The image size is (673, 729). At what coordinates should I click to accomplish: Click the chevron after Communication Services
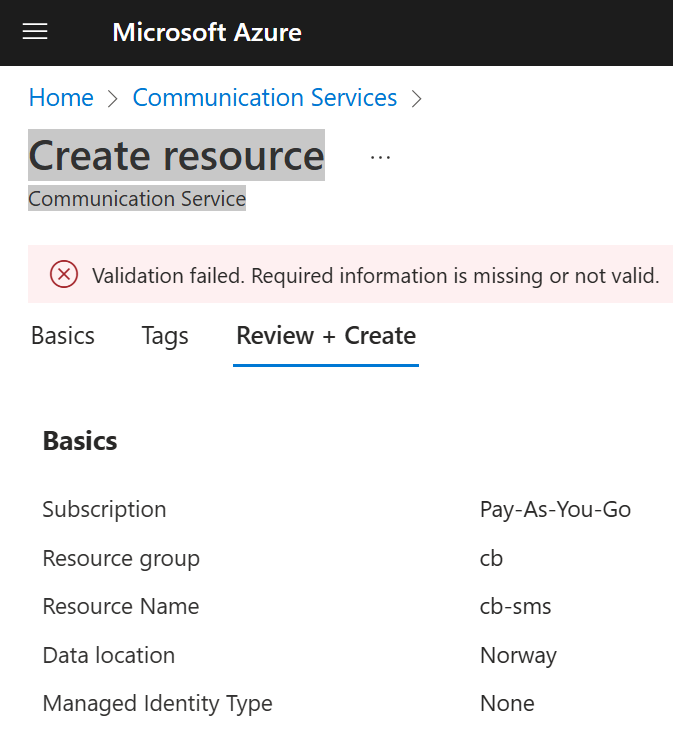click(417, 98)
